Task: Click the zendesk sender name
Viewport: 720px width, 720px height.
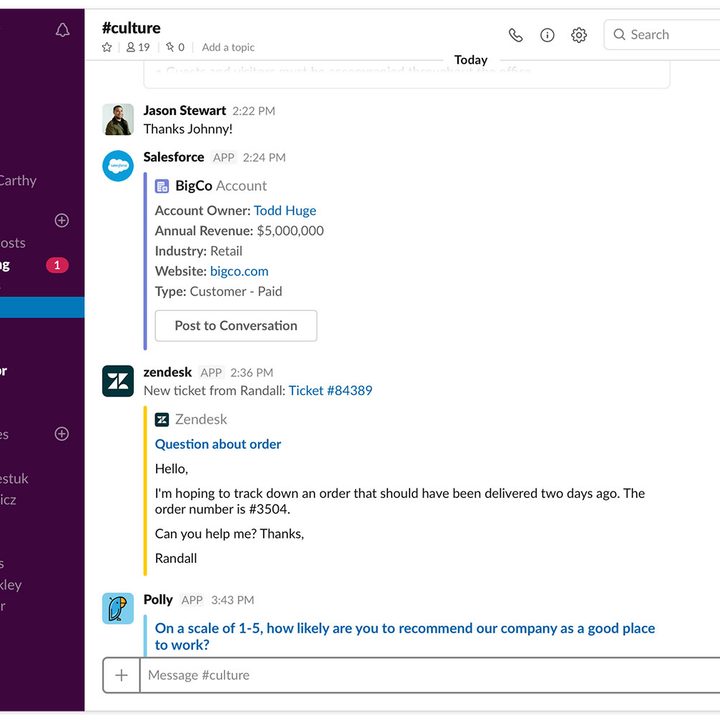Action: (168, 372)
